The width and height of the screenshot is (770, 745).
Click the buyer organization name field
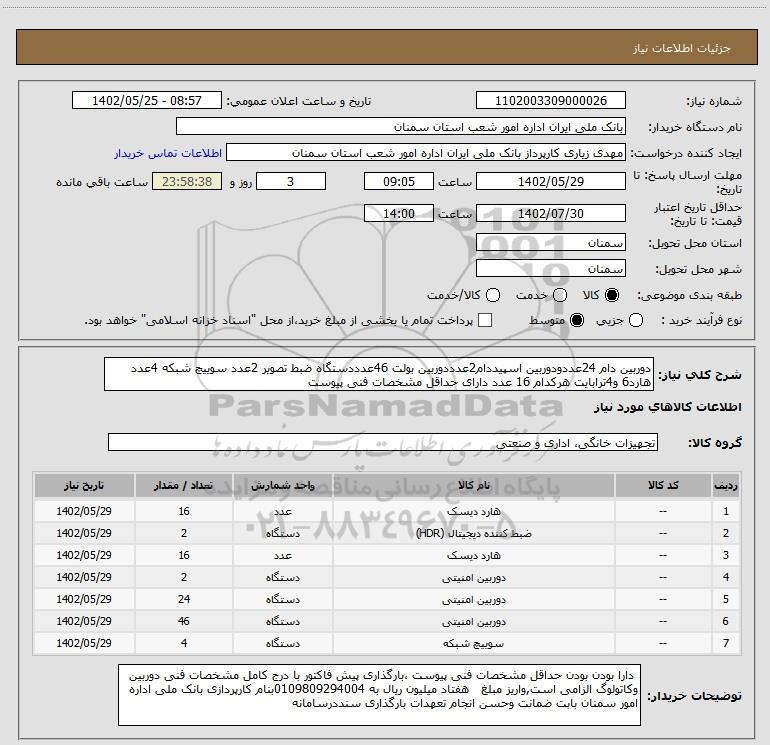(401, 126)
